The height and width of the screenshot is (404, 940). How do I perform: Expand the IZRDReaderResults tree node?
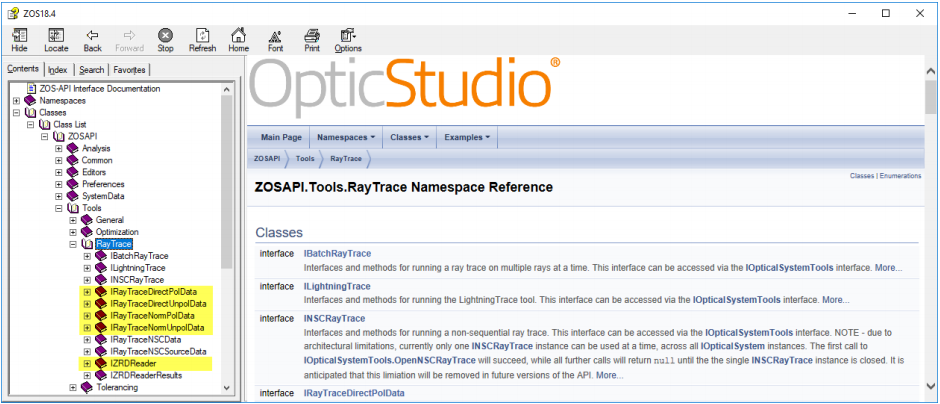click(88, 376)
